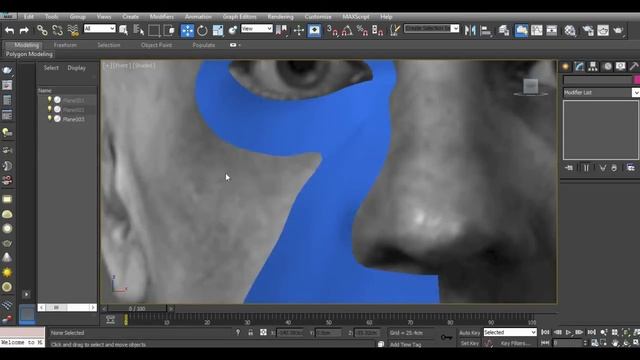The image size is (640, 360).
Task: Open Display menu in Scene Explorer
Action: tap(76, 68)
